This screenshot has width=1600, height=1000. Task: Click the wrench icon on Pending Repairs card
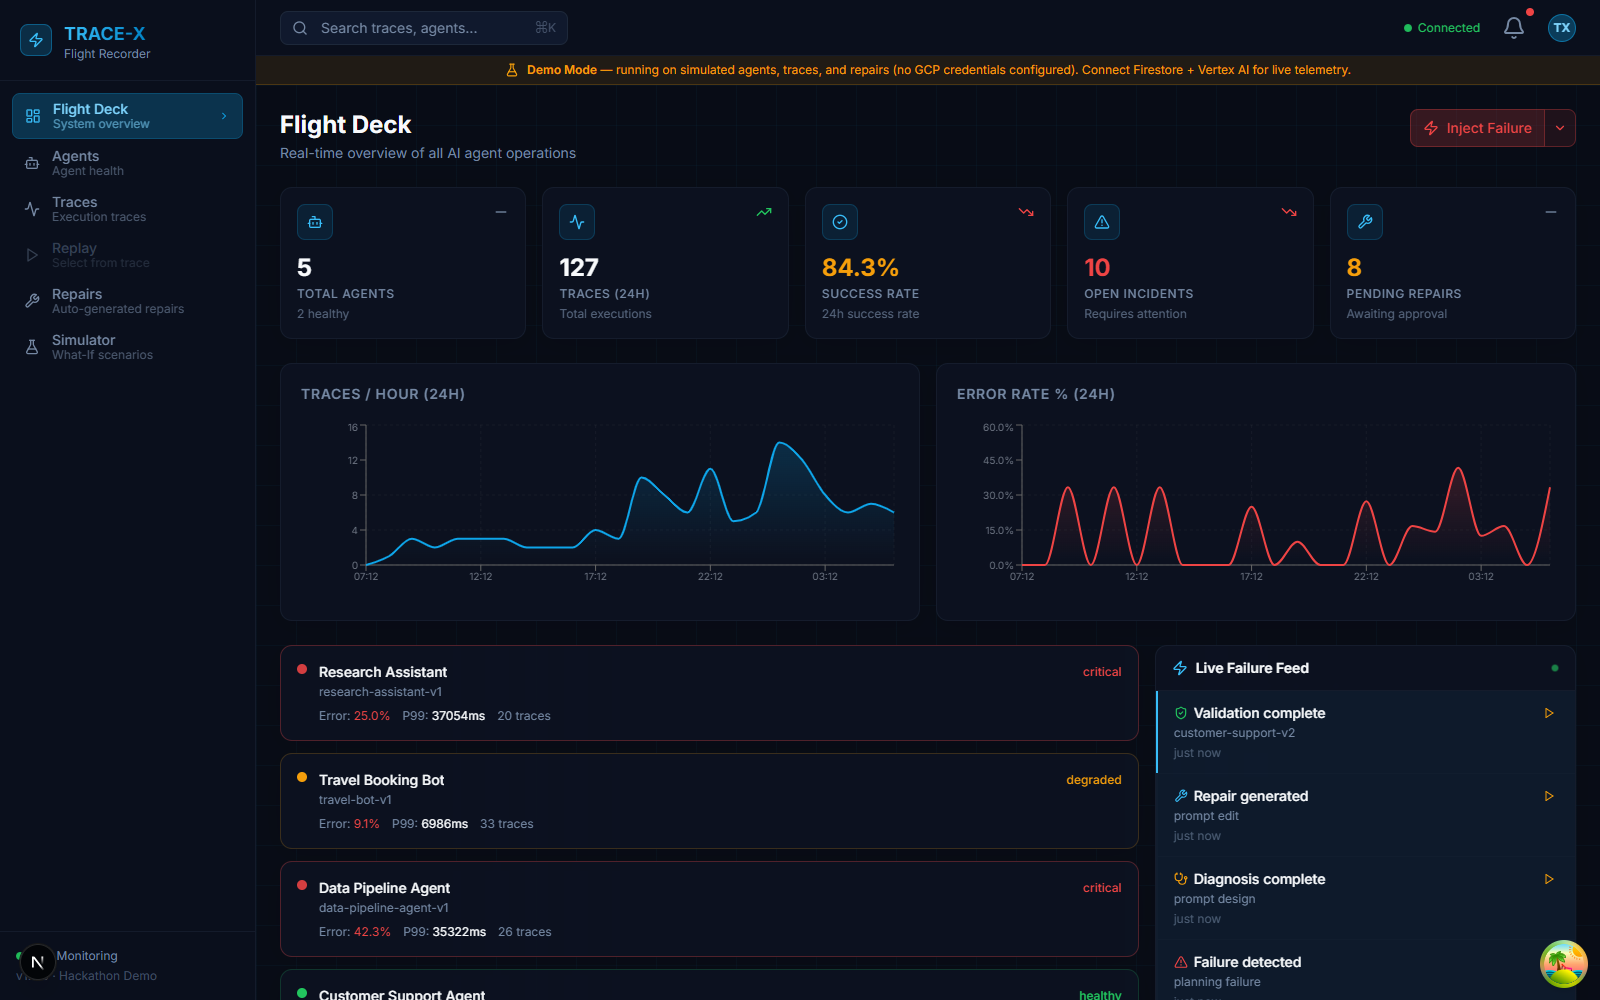pyautogui.click(x=1365, y=222)
